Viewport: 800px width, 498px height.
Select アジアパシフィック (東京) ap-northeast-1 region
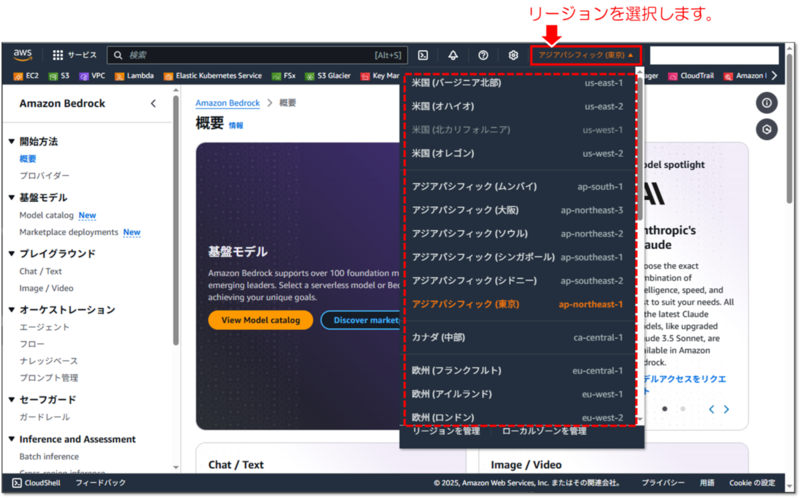click(517, 304)
